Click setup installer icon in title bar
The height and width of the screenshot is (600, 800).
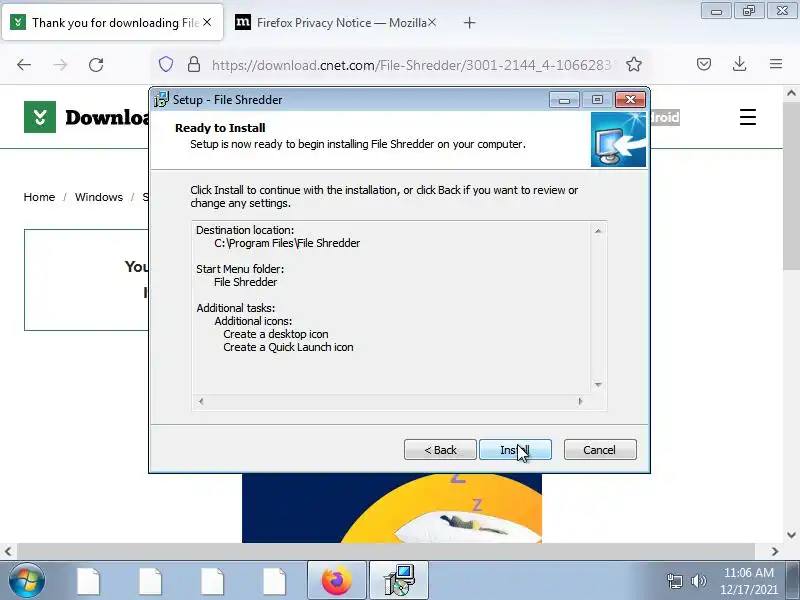(x=161, y=99)
